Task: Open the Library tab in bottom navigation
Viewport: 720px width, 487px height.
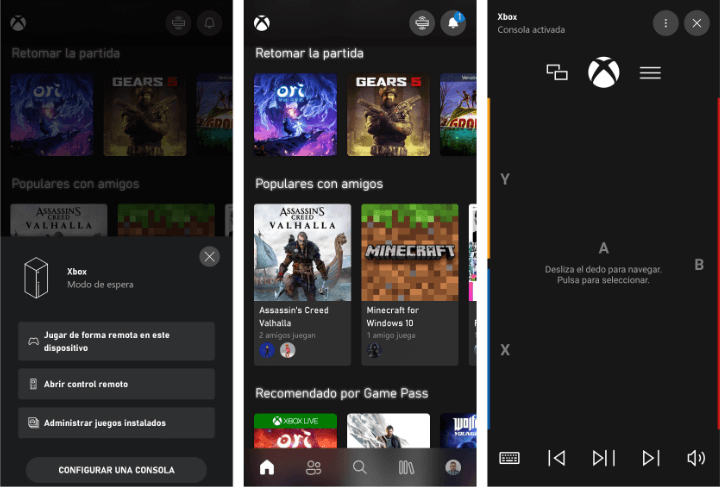Action: point(406,467)
